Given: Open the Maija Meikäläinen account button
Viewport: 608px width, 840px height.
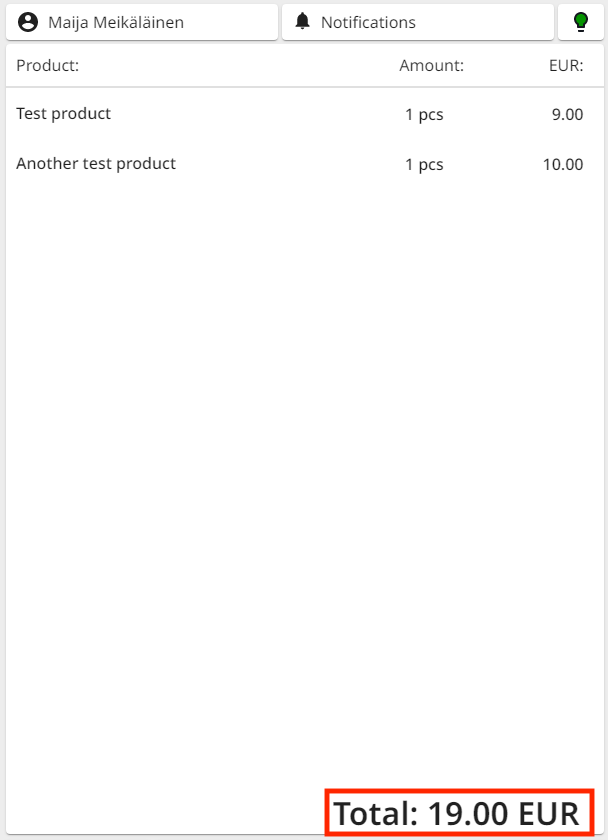Looking at the screenshot, I should (142, 21).
